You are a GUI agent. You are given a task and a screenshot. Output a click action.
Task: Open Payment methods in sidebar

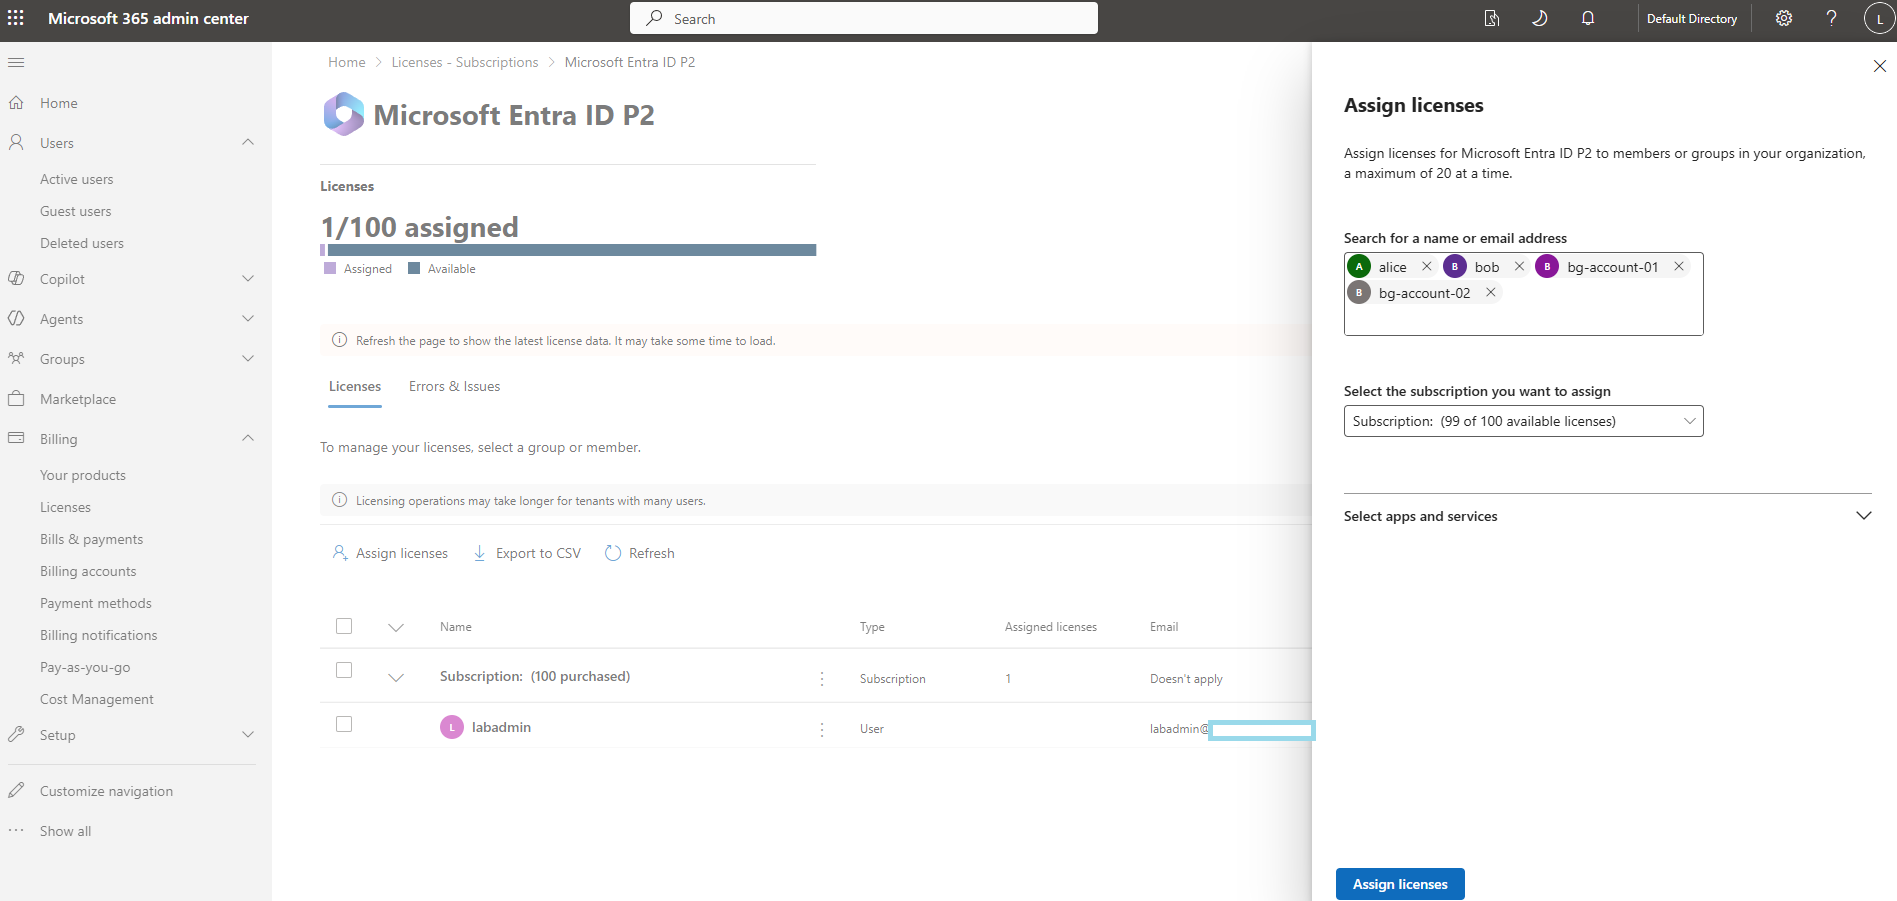96,603
